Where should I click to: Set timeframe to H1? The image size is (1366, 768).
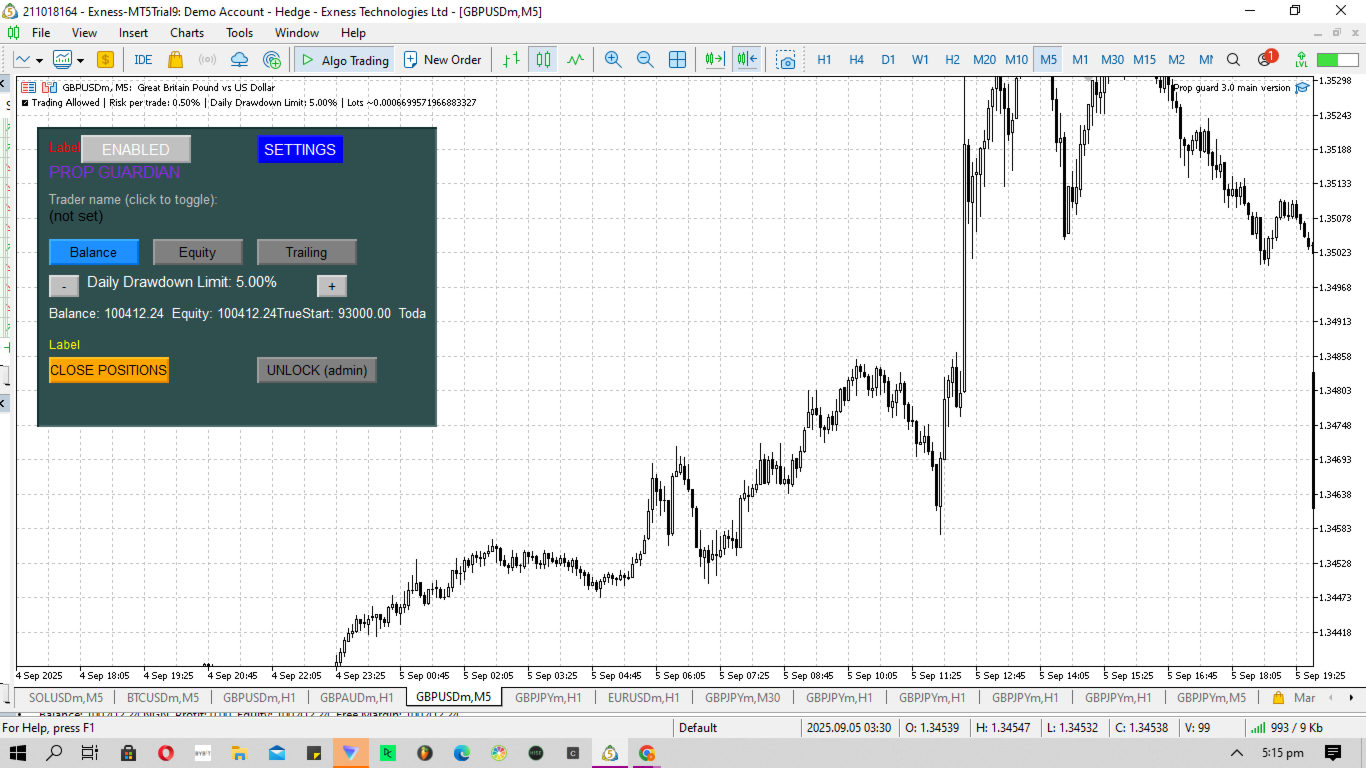point(824,60)
